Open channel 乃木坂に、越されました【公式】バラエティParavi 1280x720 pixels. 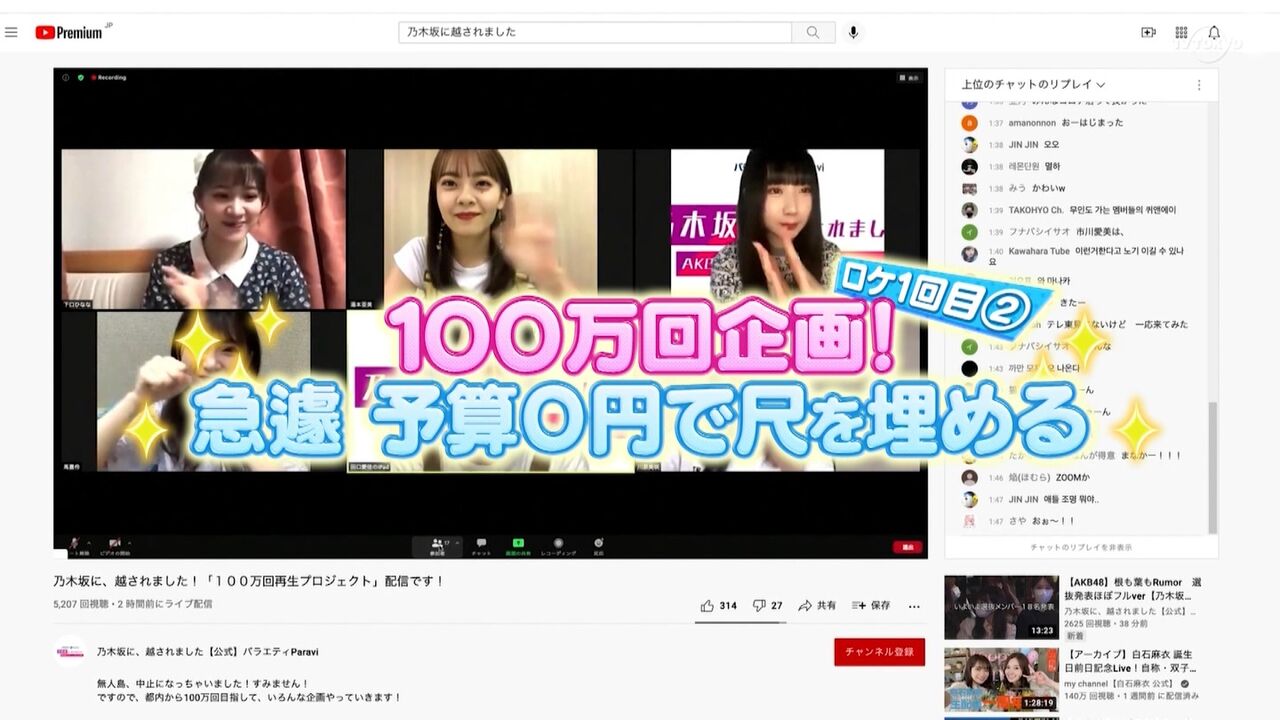tap(208, 652)
